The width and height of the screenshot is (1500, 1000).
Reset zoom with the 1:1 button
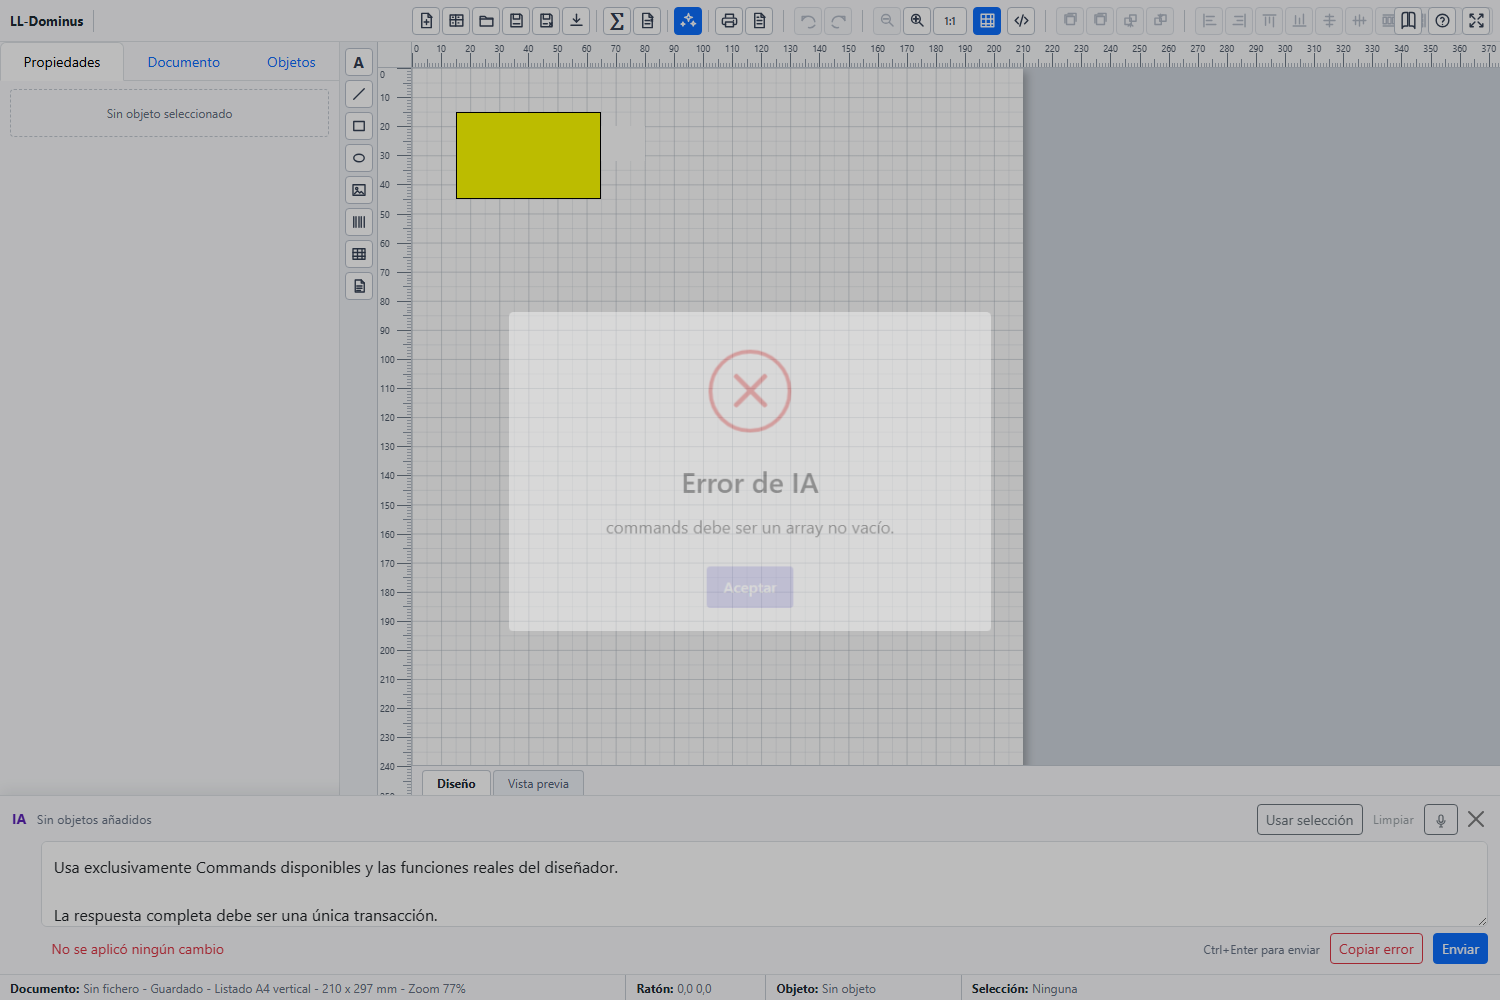point(950,21)
